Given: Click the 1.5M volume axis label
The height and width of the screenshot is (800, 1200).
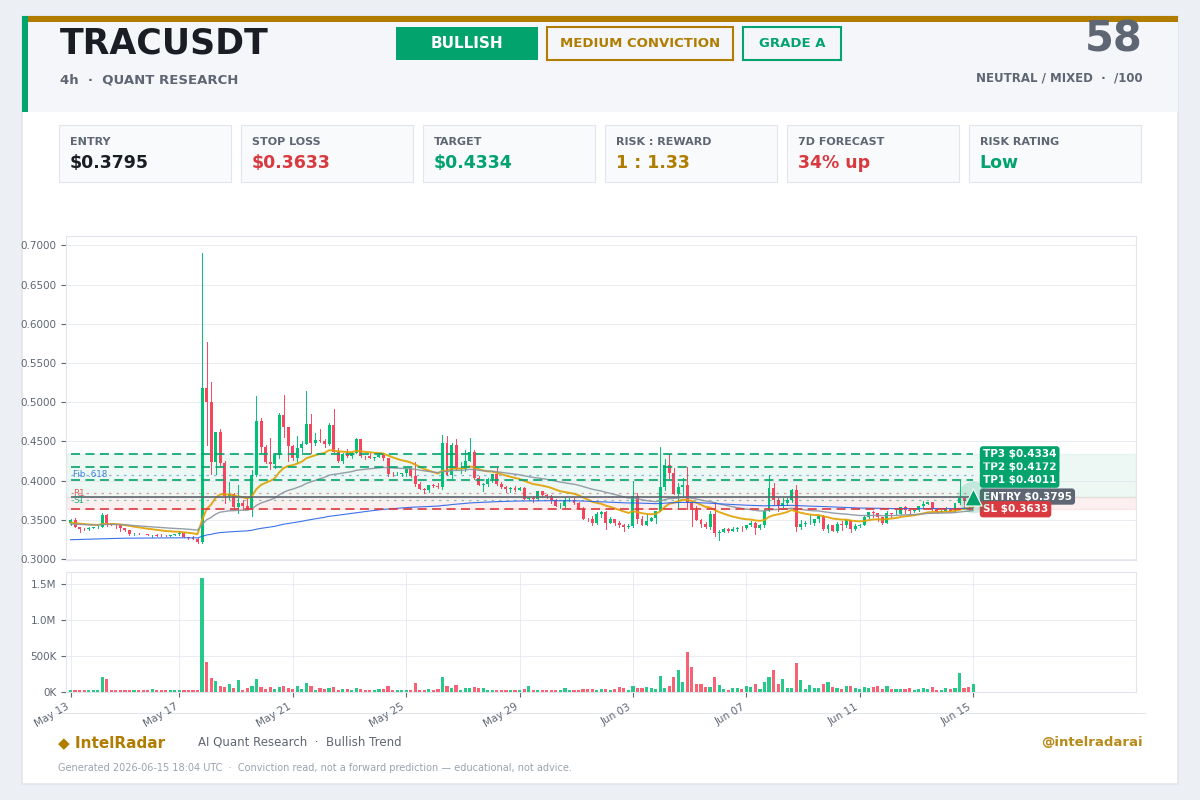Looking at the screenshot, I should (x=43, y=584).
